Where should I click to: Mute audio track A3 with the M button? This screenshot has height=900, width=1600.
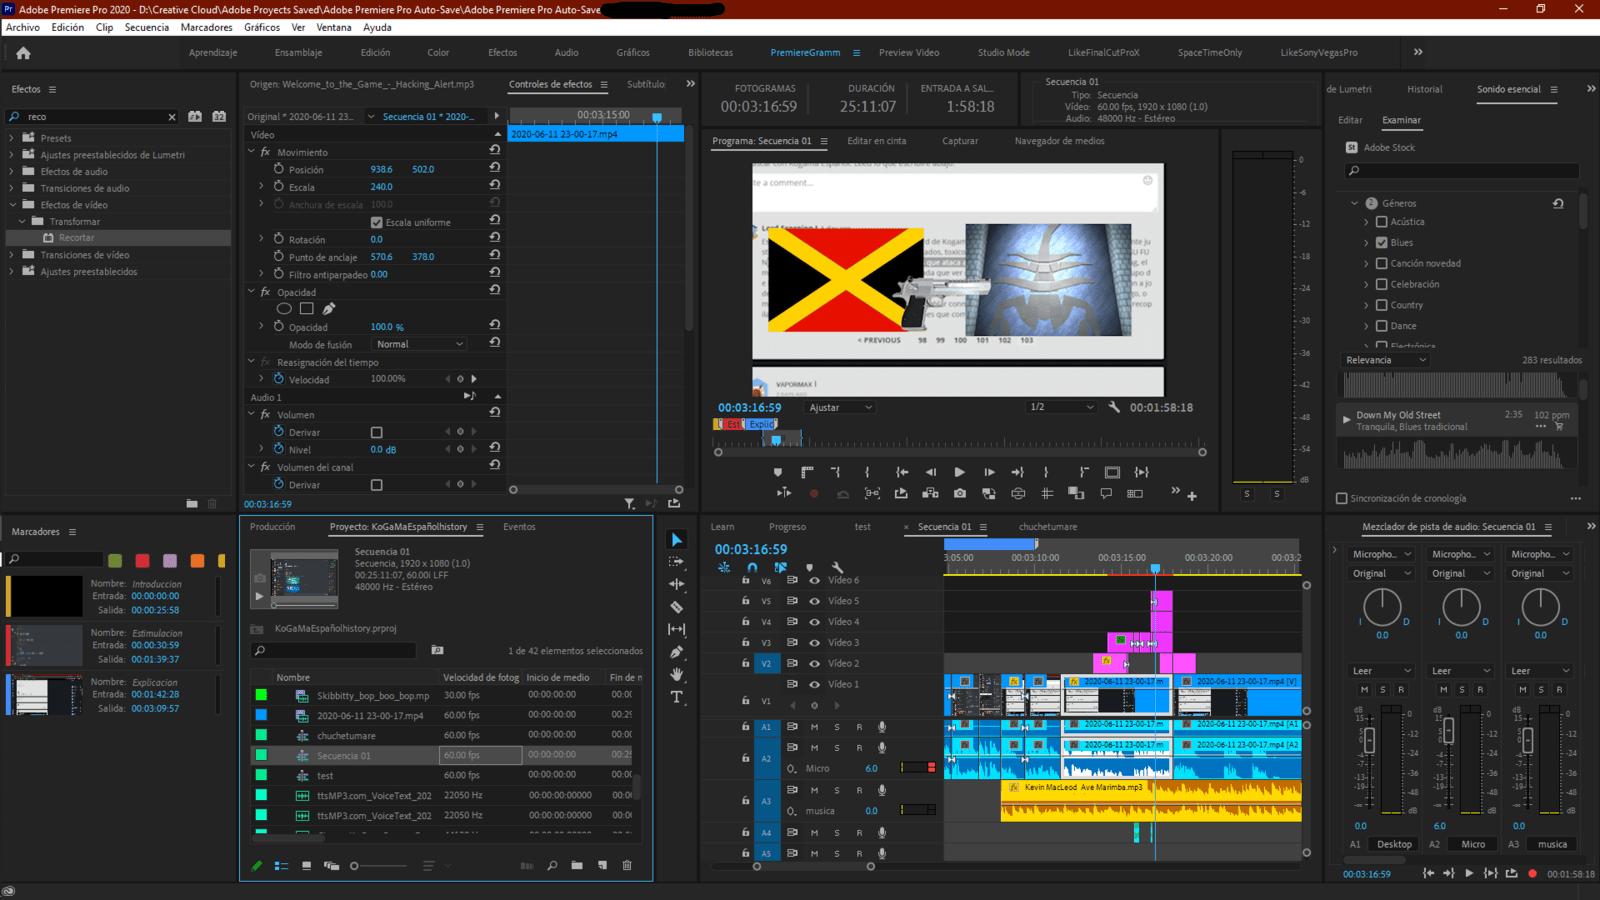pos(813,789)
